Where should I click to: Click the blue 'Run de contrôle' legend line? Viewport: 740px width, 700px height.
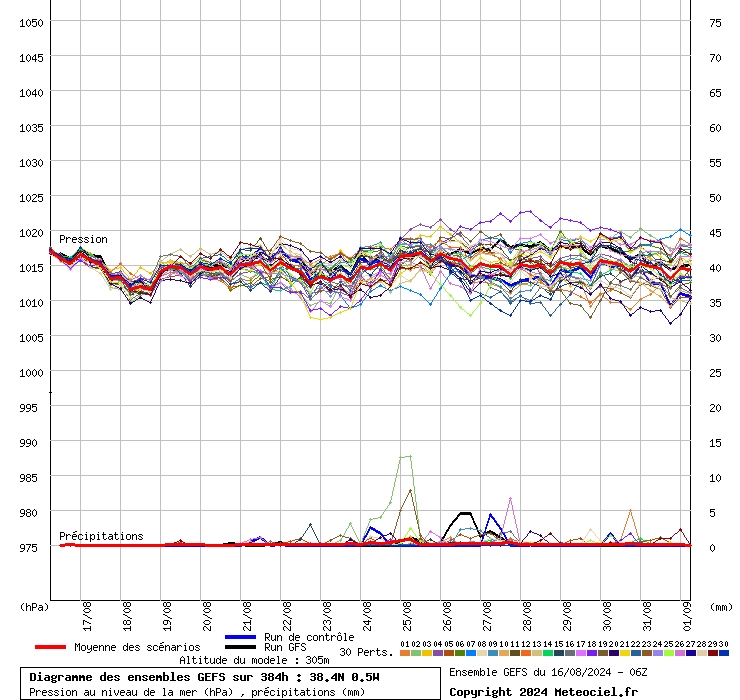coord(241,637)
